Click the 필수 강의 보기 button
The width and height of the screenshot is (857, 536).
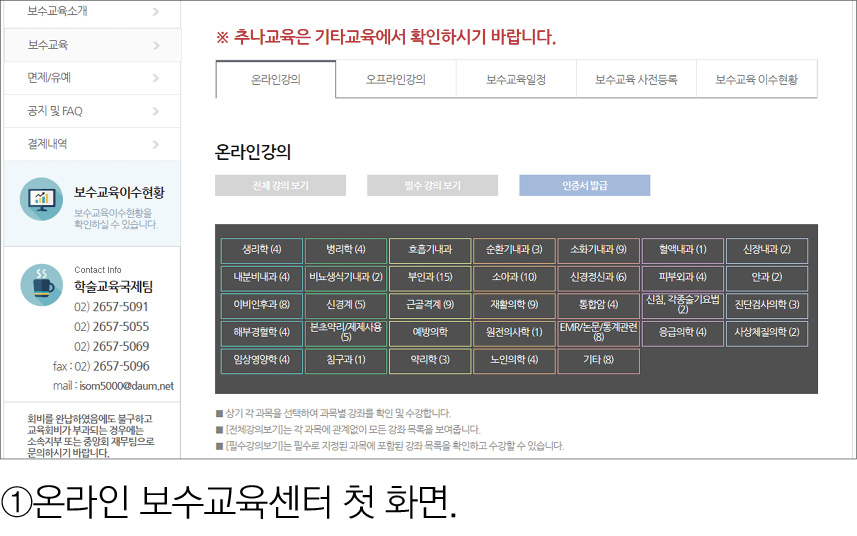point(432,185)
